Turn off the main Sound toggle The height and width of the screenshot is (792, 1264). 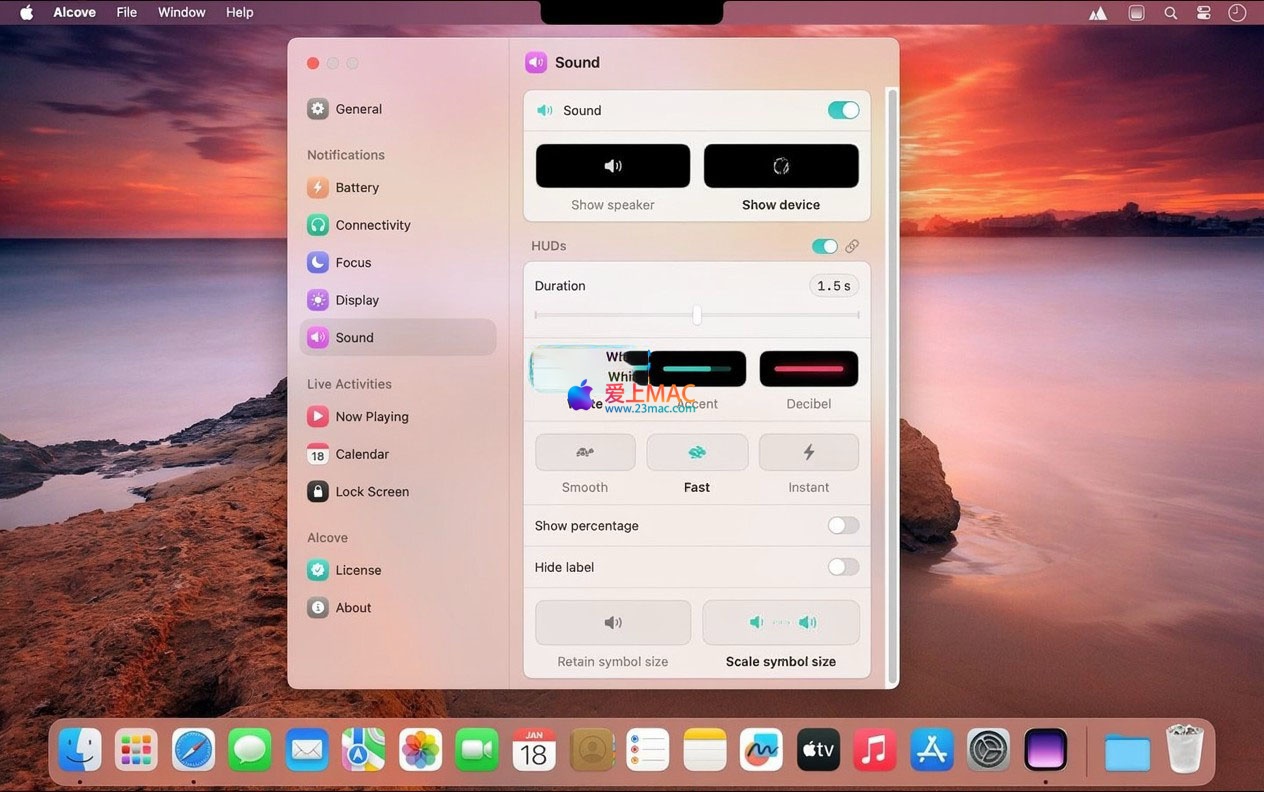click(x=843, y=110)
